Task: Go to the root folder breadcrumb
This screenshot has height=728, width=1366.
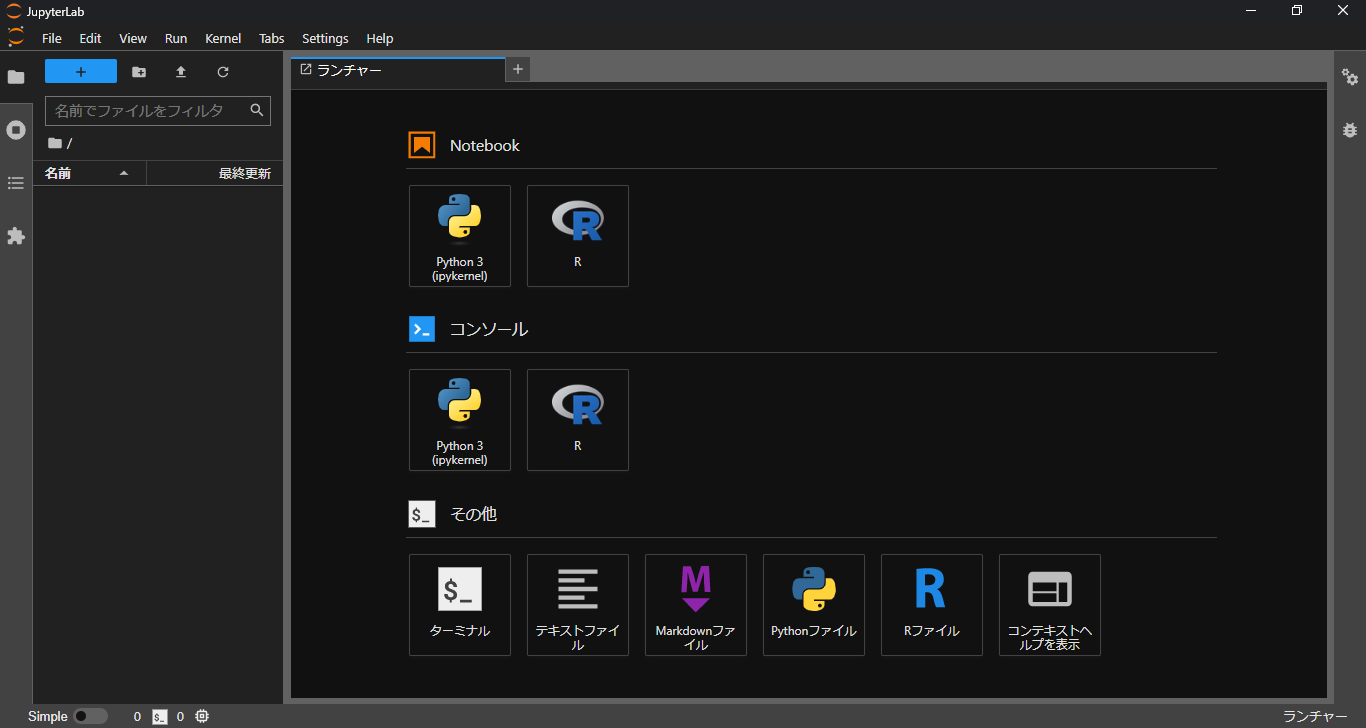Action: [55, 143]
